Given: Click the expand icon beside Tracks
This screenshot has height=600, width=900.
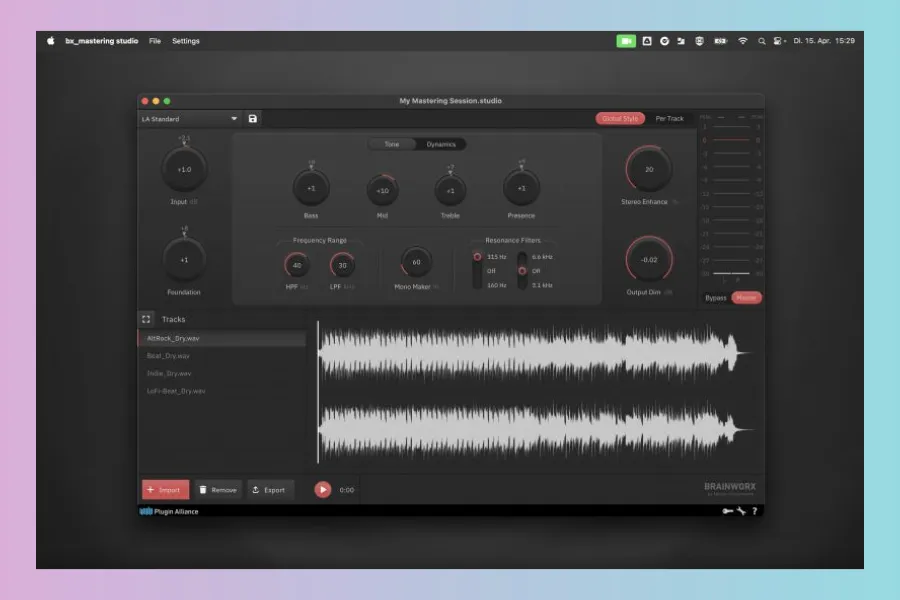Looking at the screenshot, I should pyautogui.click(x=146, y=319).
